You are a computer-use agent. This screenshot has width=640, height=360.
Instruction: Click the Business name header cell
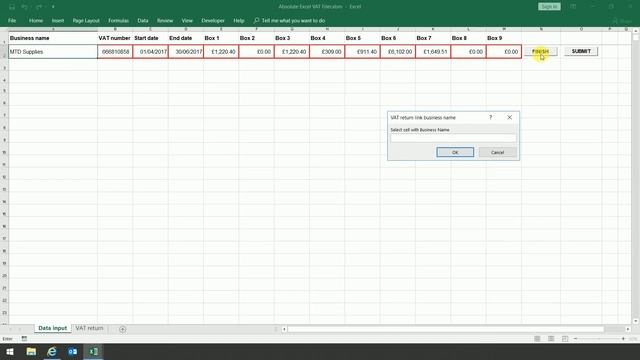coord(53,38)
